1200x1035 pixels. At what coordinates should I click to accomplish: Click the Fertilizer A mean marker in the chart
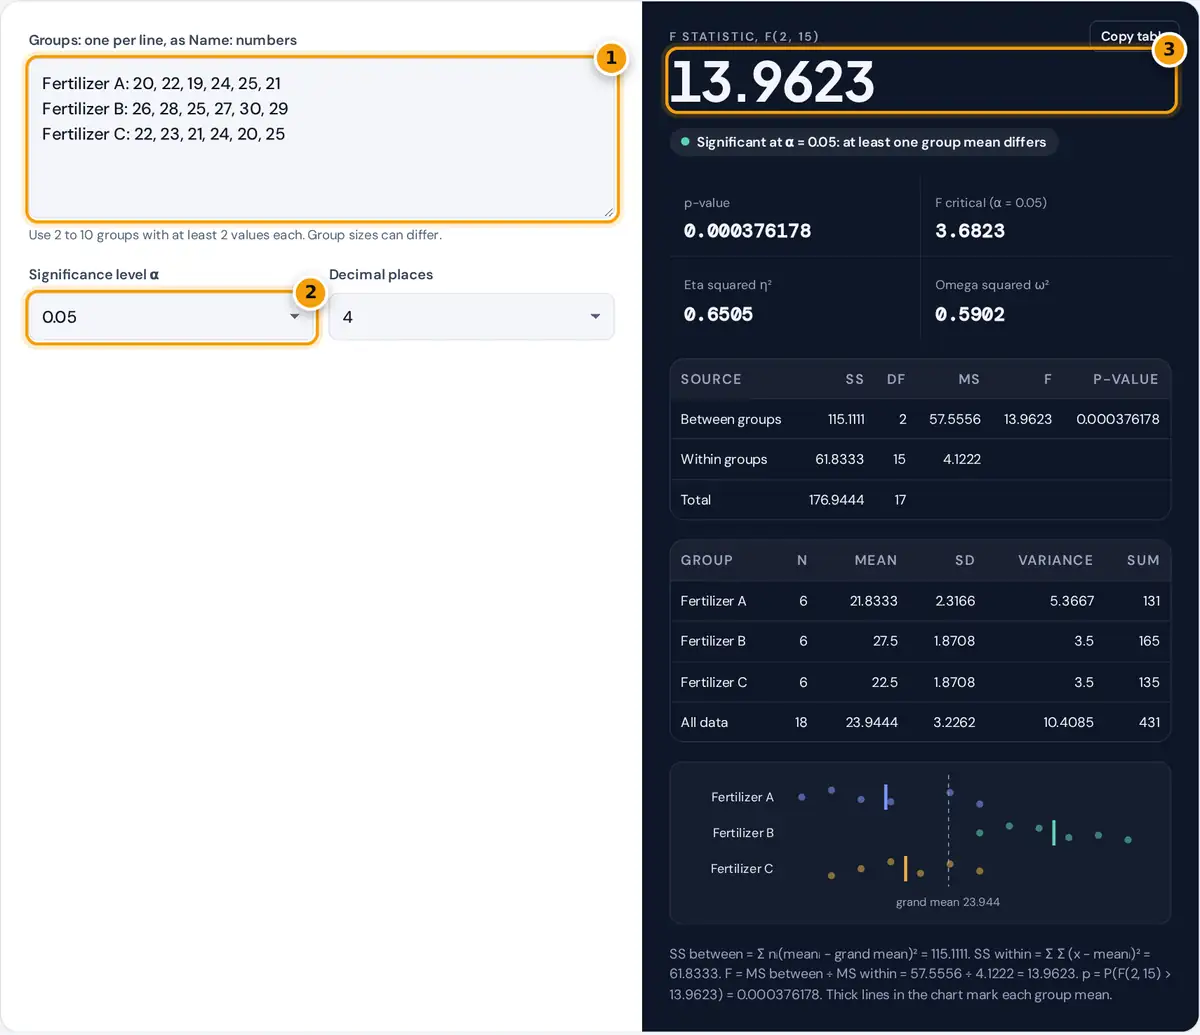pyautogui.click(x=885, y=797)
